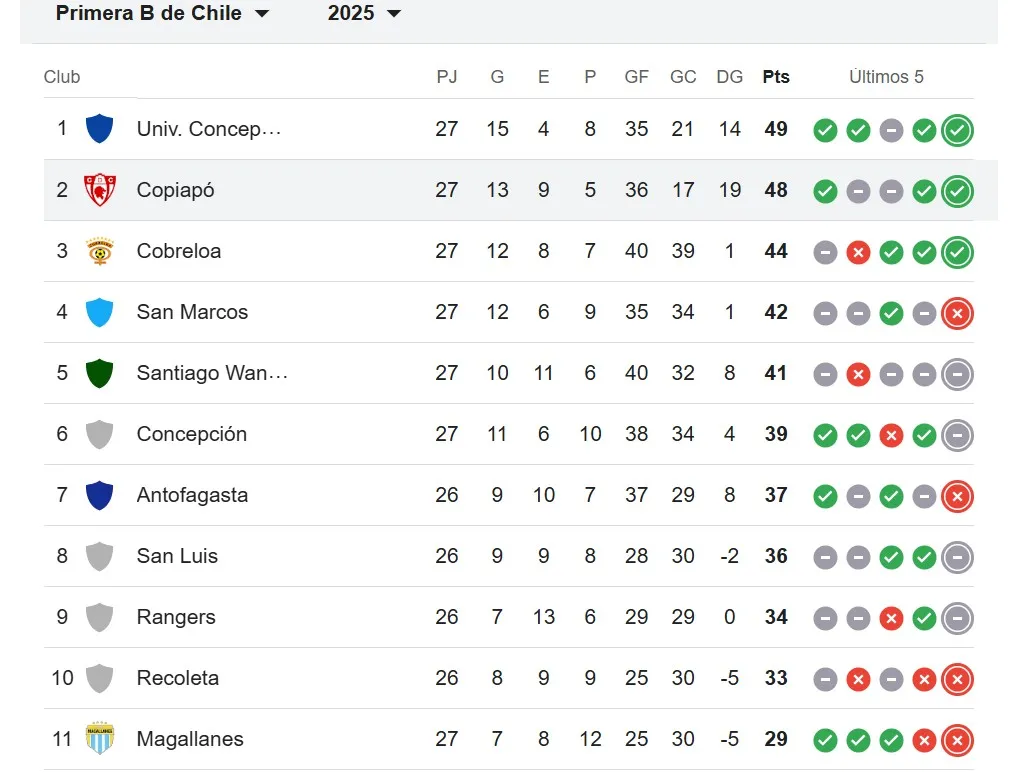Viewport: 1012px width, 773px height.
Task: Click Santiago Wanderers' green shield icon
Action: point(99,373)
